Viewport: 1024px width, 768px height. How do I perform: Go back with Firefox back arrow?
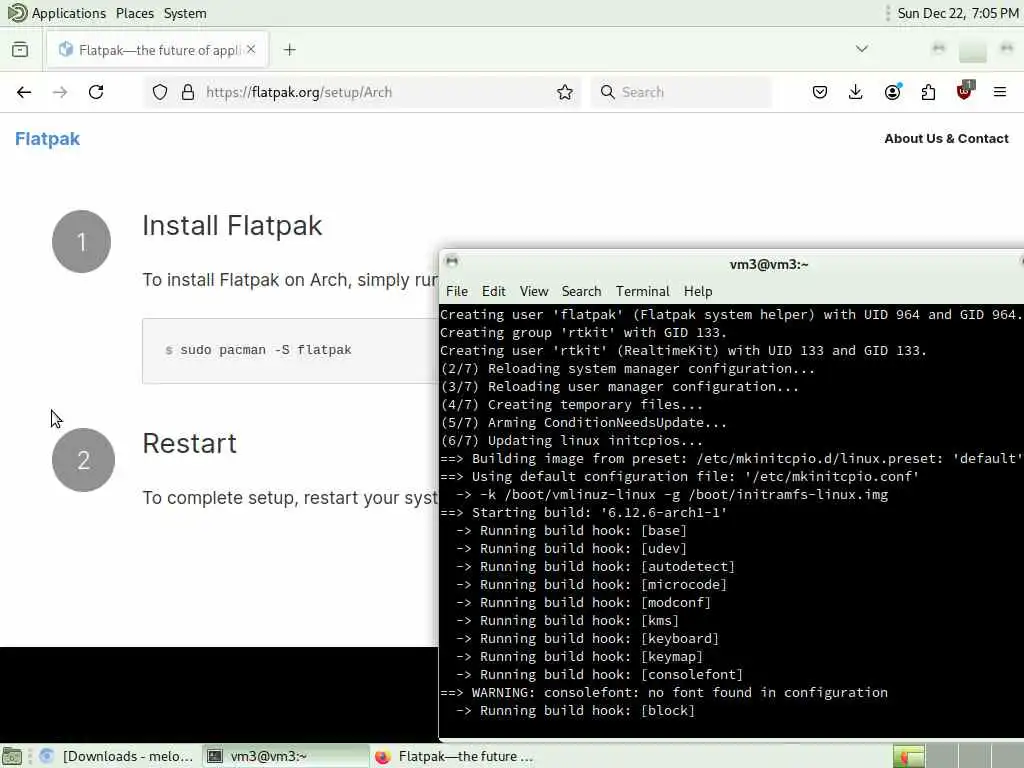[24, 92]
